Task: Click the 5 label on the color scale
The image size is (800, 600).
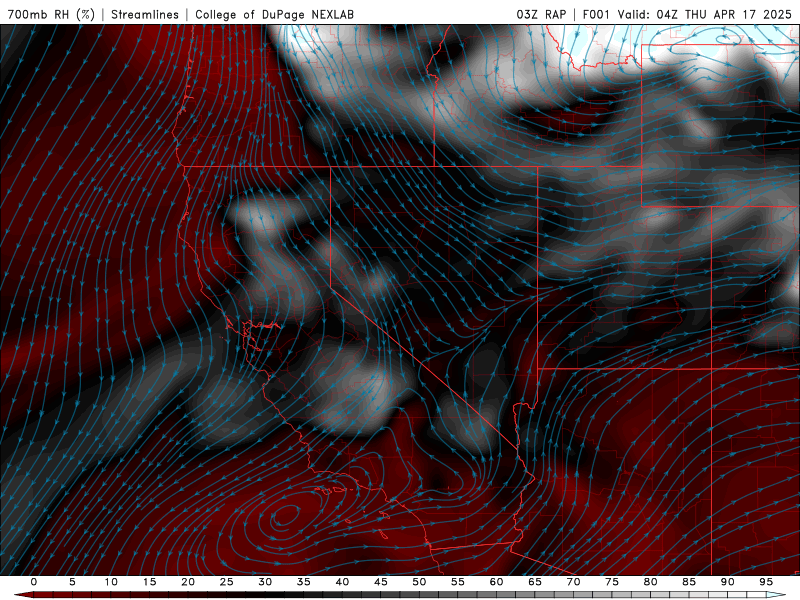Action: [x=72, y=582]
